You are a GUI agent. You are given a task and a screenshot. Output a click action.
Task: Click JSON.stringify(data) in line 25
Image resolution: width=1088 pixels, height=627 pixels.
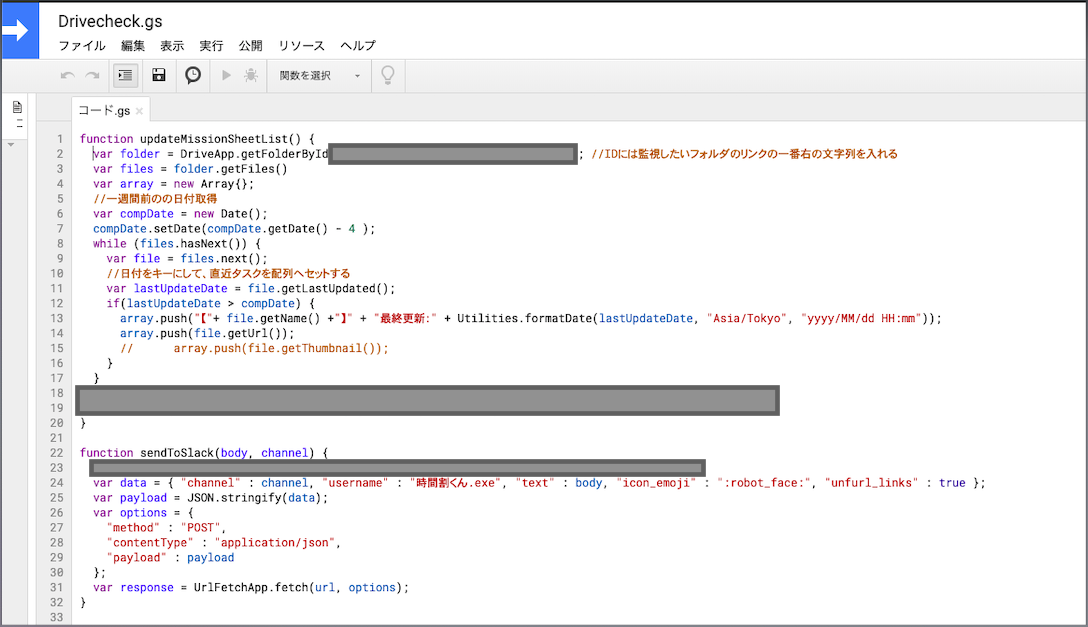coord(254,498)
